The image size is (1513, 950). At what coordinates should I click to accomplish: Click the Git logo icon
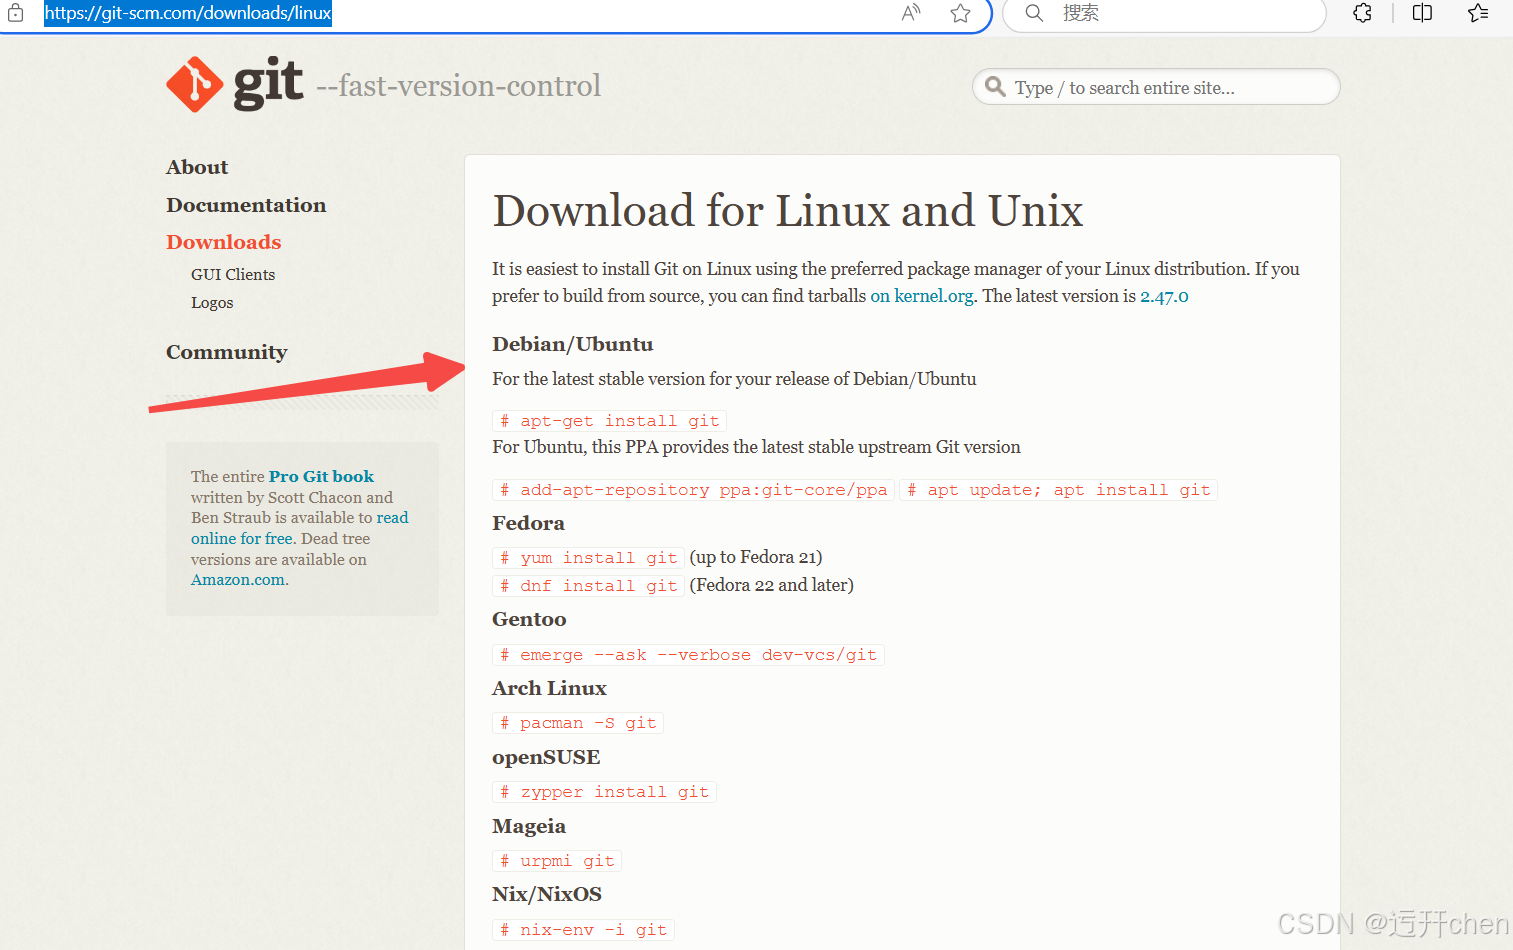coord(194,84)
